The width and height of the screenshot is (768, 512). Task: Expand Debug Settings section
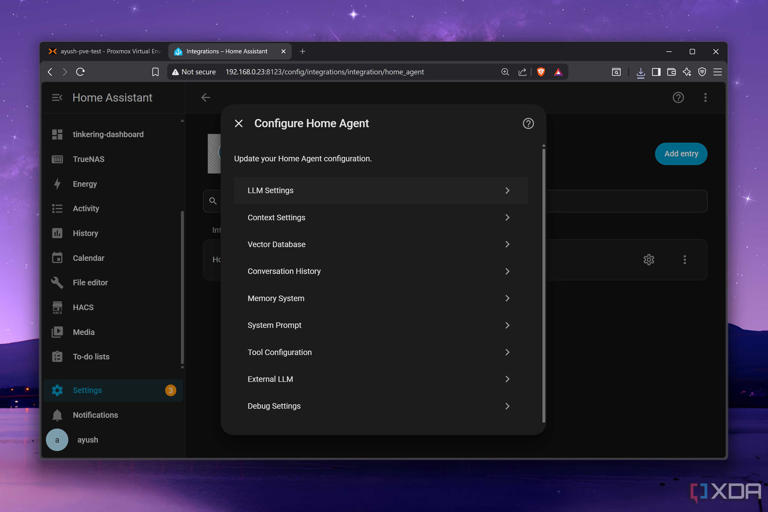[381, 406]
